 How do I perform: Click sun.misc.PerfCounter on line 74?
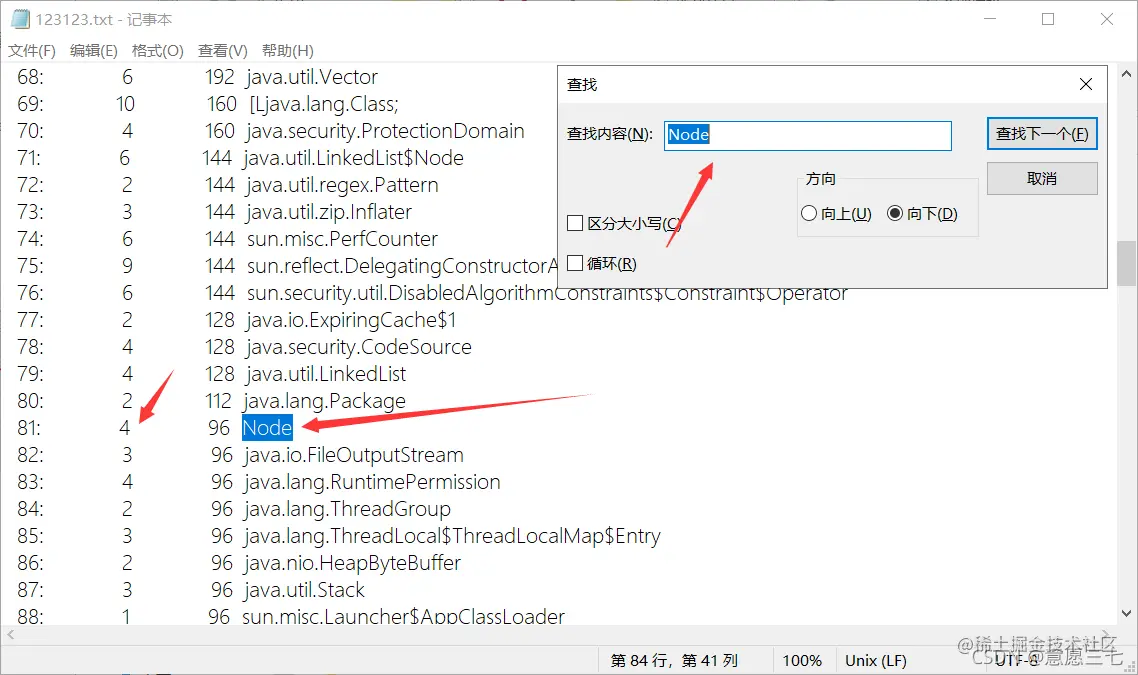click(x=342, y=239)
